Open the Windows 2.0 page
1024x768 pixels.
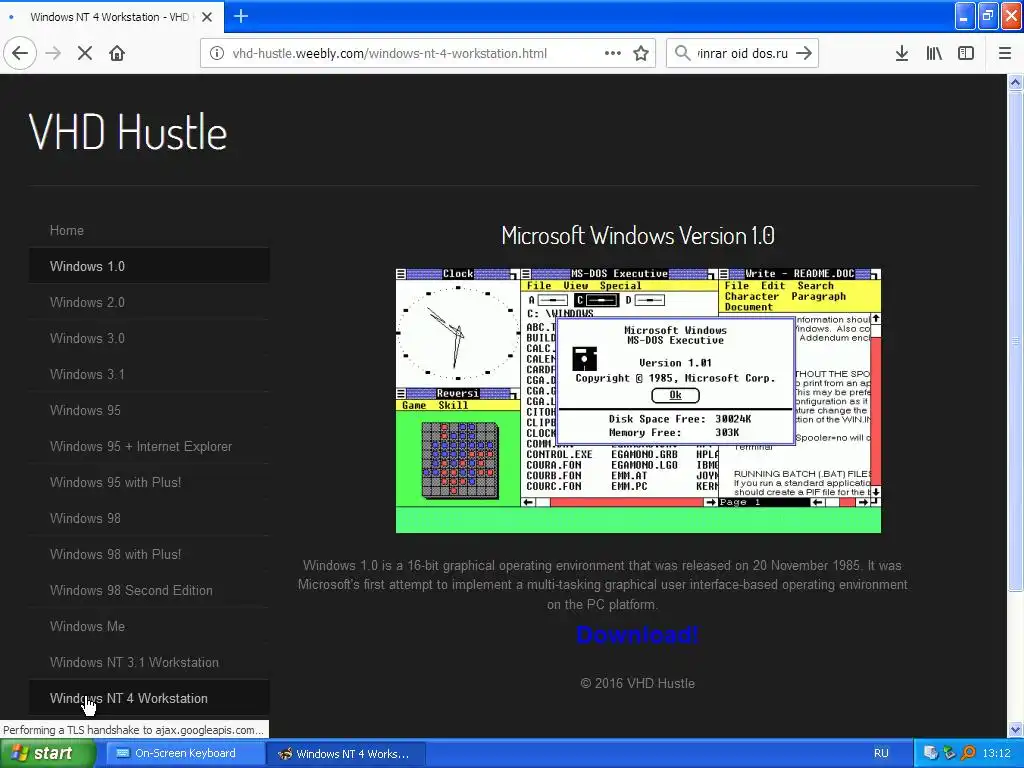[x=149, y=302]
